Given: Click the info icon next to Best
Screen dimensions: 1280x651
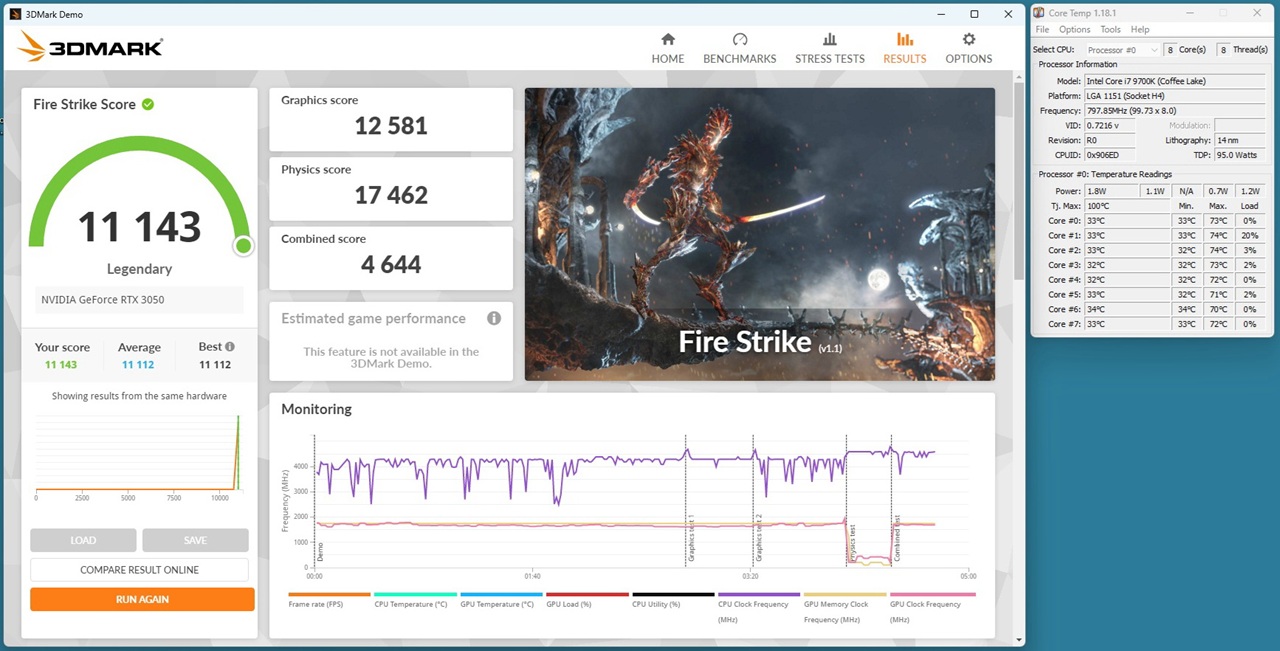Looking at the screenshot, I should [x=230, y=346].
